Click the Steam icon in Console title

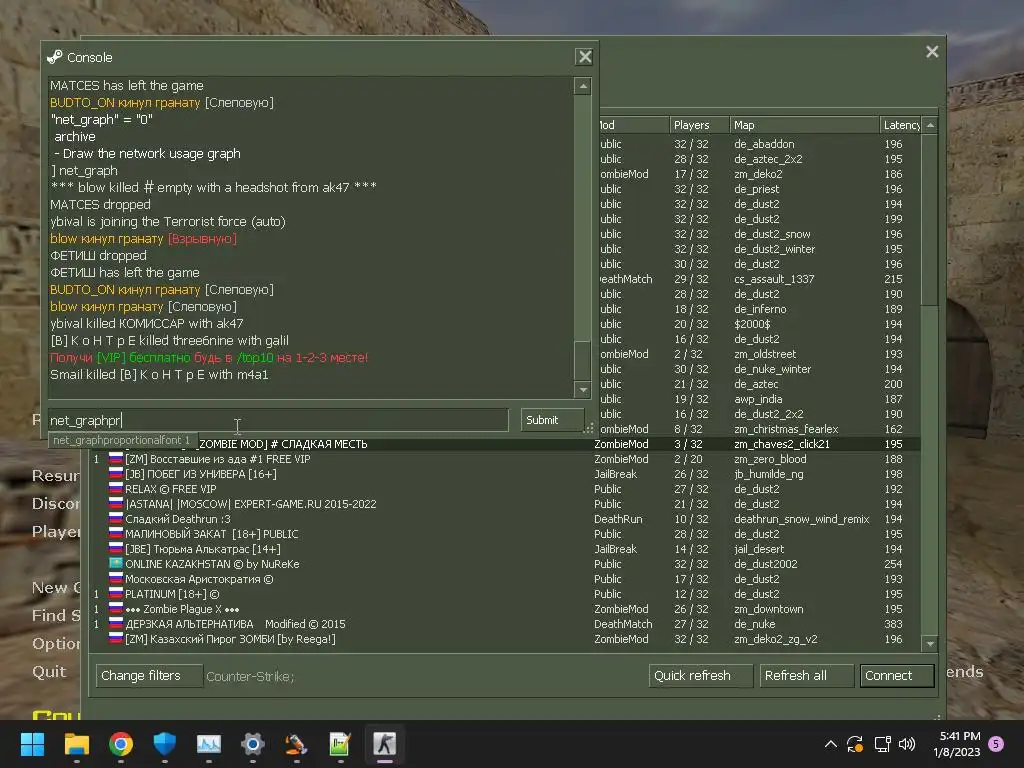[55, 57]
